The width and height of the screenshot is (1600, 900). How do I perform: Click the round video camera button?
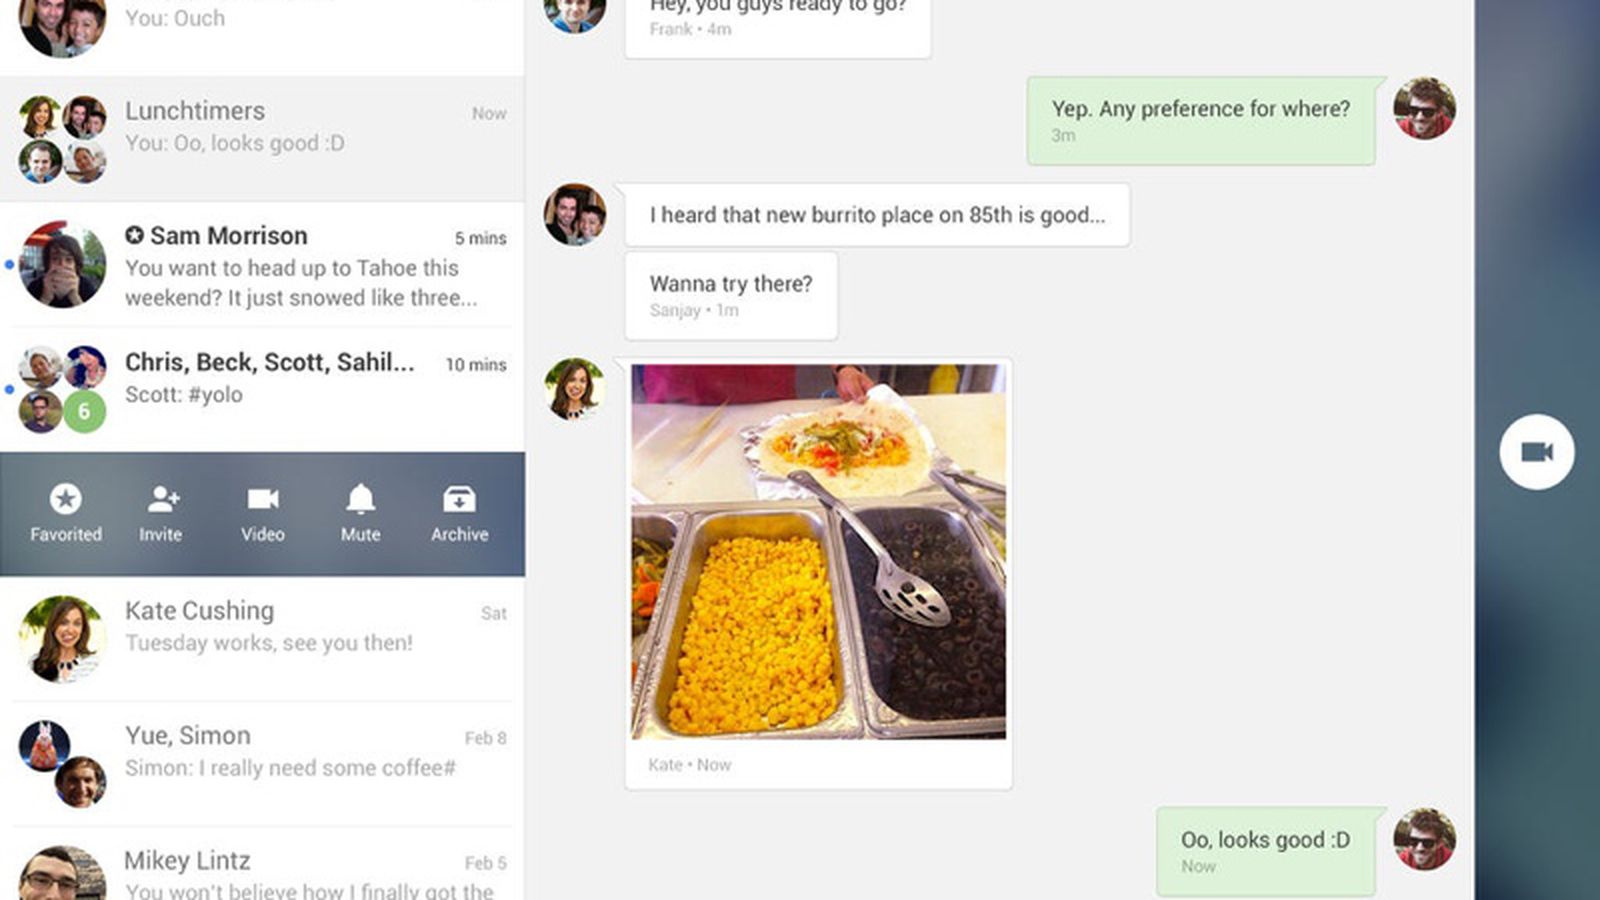pos(1537,452)
